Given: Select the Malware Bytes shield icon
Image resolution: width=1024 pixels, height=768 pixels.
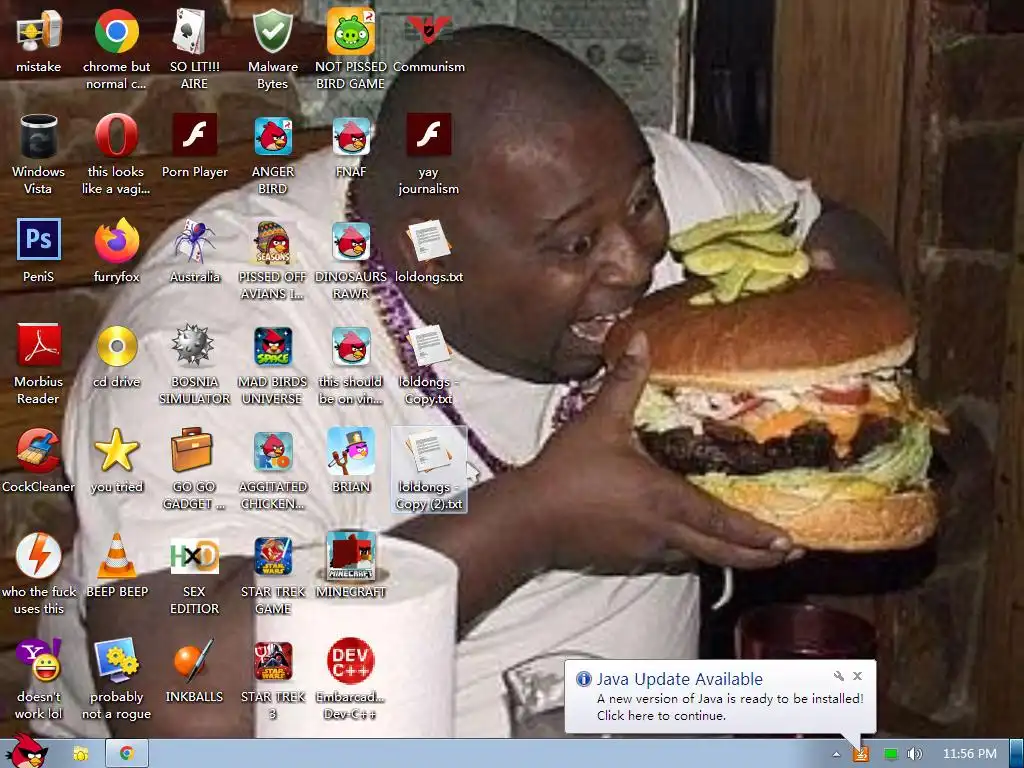Looking at the screenshot, I should [272, 31].
